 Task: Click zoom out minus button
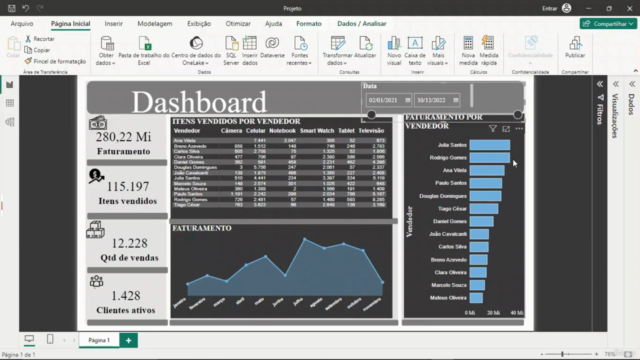coord(542,354)
